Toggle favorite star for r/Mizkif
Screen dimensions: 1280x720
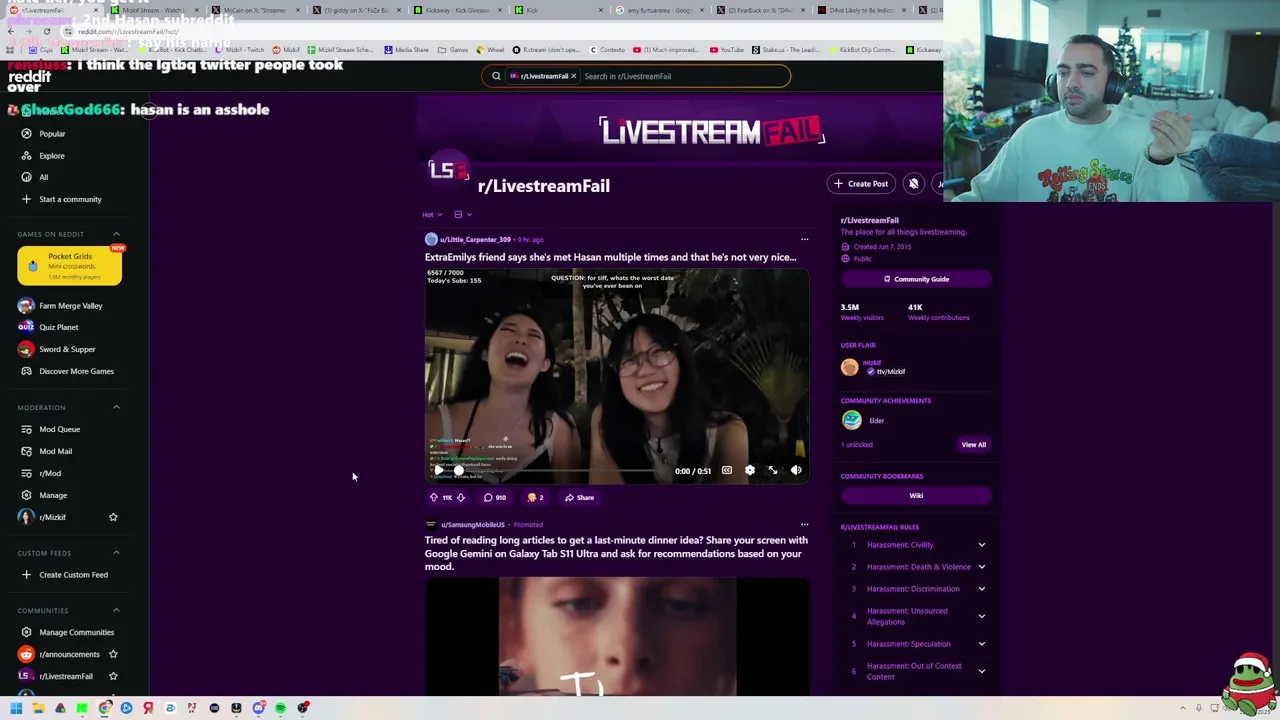tap(113, 517)
